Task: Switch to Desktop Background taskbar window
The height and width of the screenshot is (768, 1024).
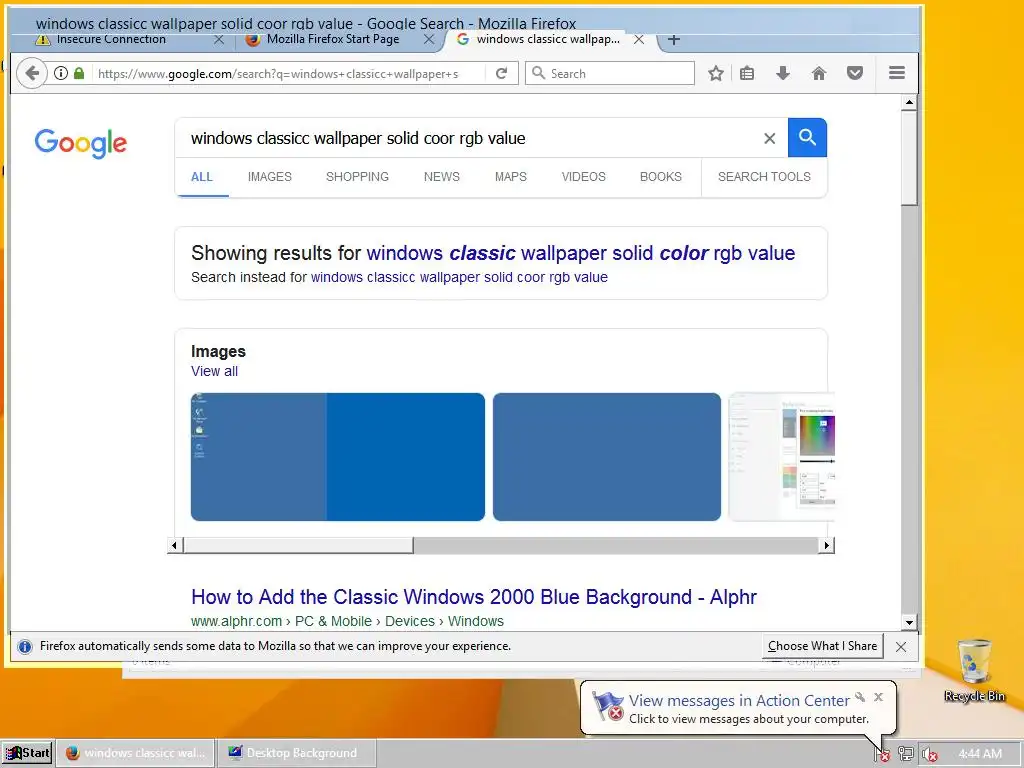Action: (297, 753)
